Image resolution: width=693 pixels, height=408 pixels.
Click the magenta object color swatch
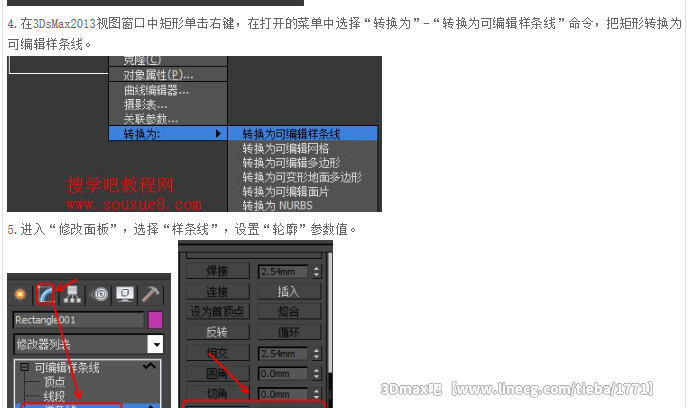155,320
